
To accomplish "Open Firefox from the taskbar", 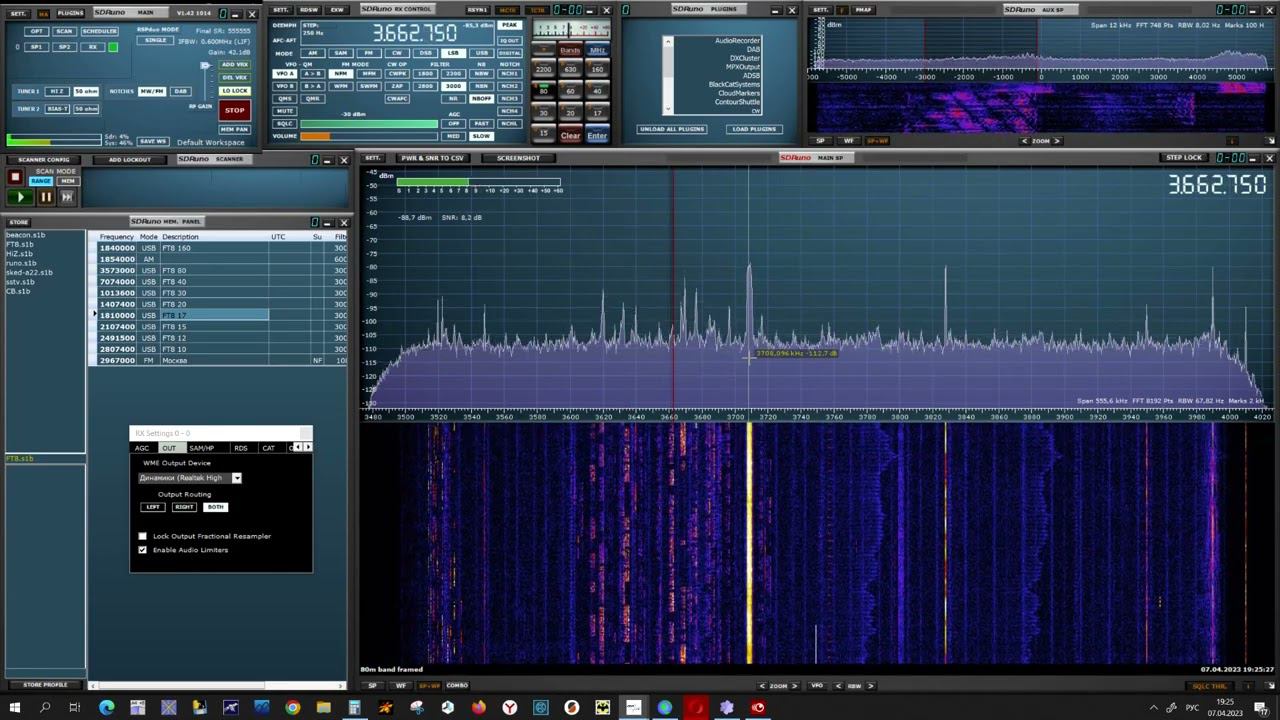I will [479, 708].
